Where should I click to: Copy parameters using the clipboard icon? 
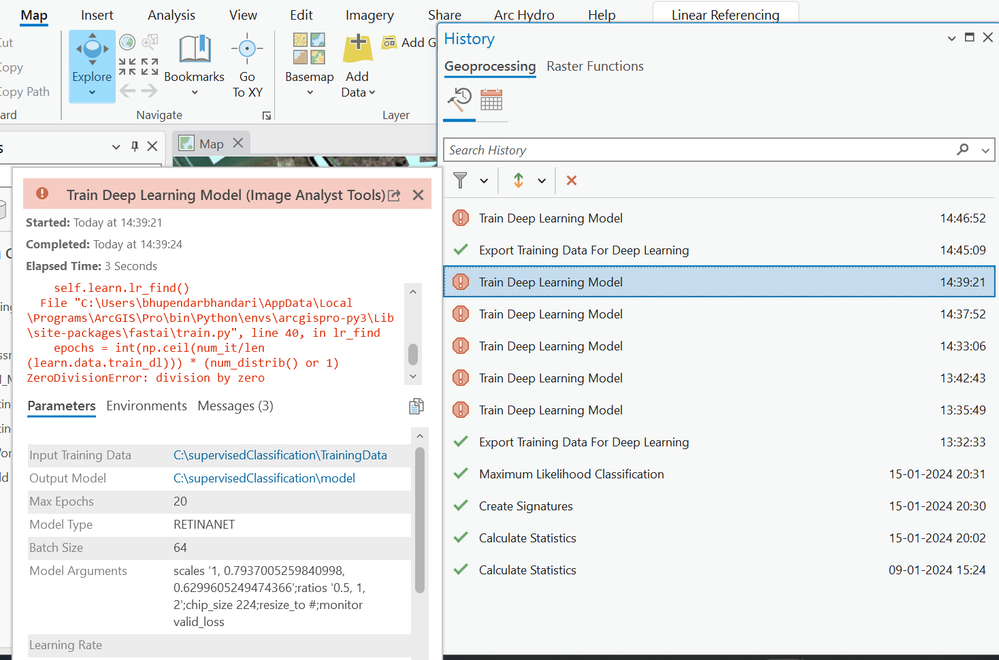[x=416, y=406]
